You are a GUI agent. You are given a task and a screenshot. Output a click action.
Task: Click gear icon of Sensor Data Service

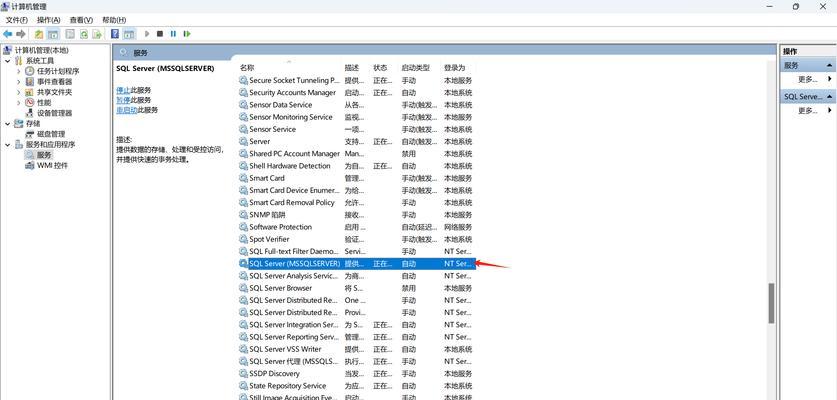coord(243,105)
